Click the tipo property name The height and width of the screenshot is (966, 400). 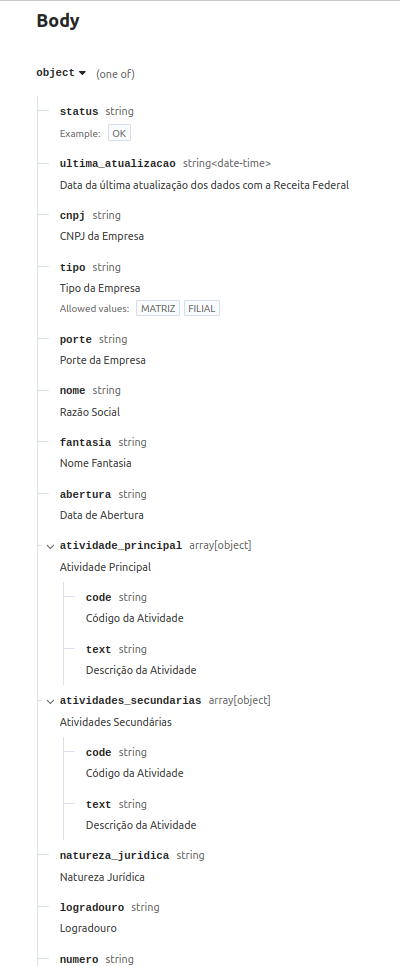coord(73,267)
